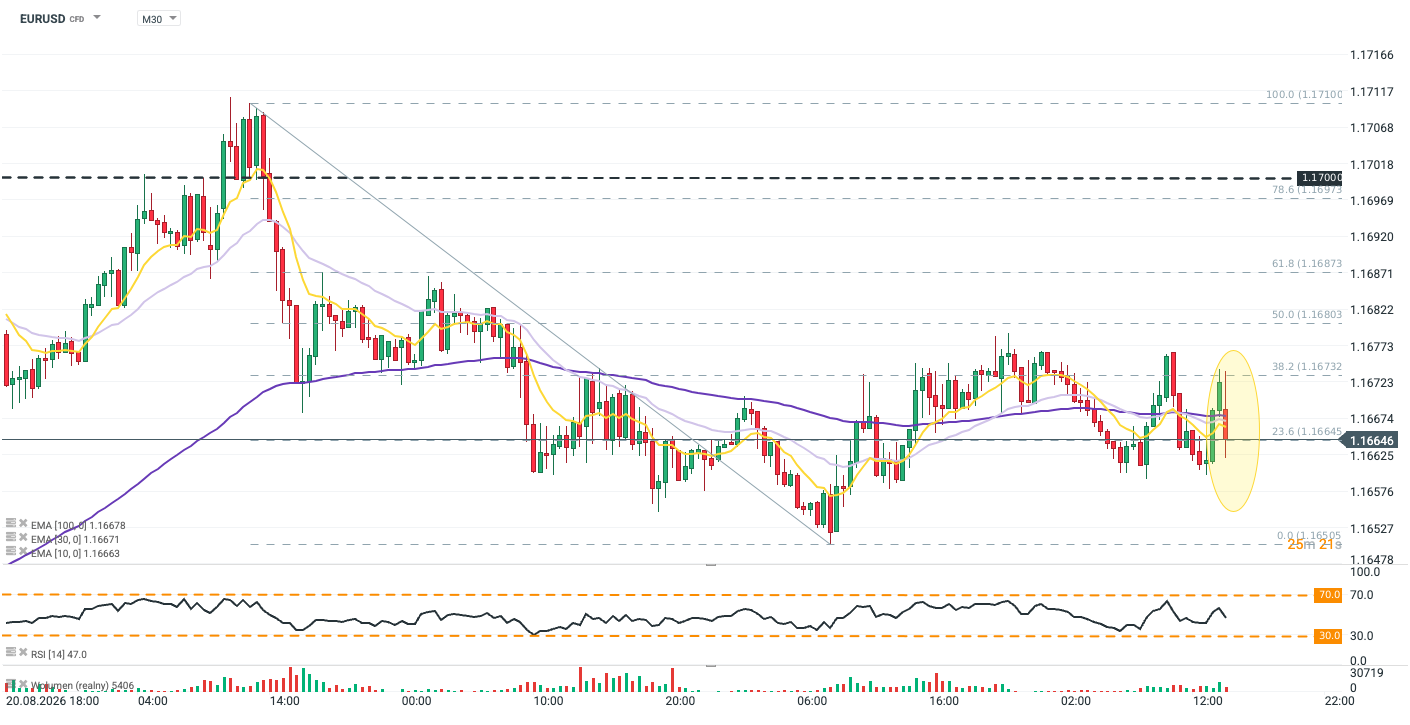Screen dimensions: 1410x725
Task: Click the 1.16478 price axis label
Action: pyautogui.click(x=1373, y=560)
